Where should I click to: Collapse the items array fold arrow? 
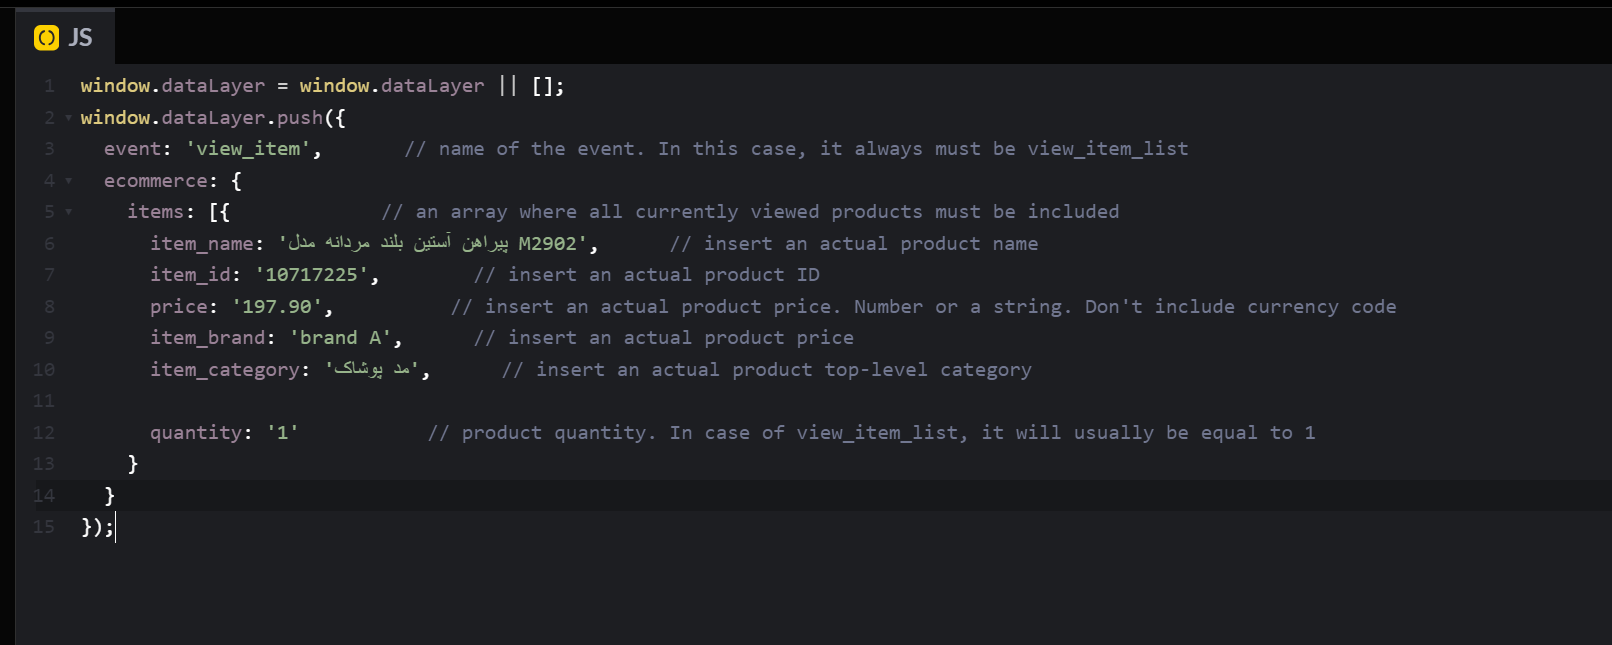[x=68, y=212]
